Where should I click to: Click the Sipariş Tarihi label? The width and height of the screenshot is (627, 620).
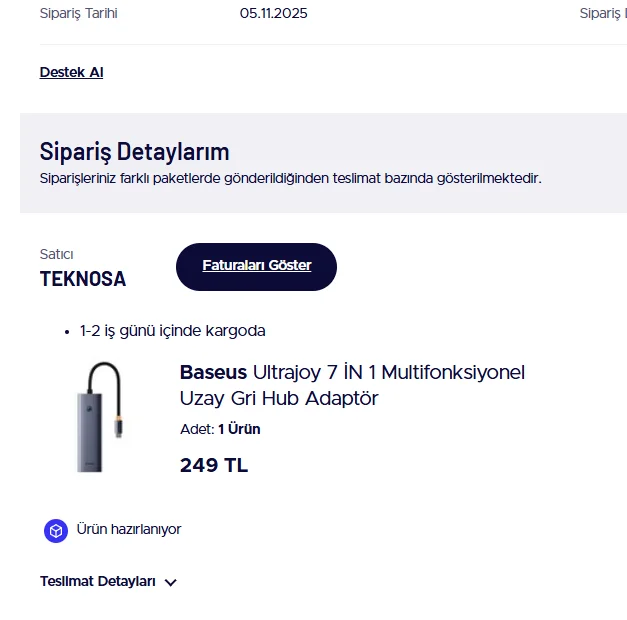(x=78, y=13)
